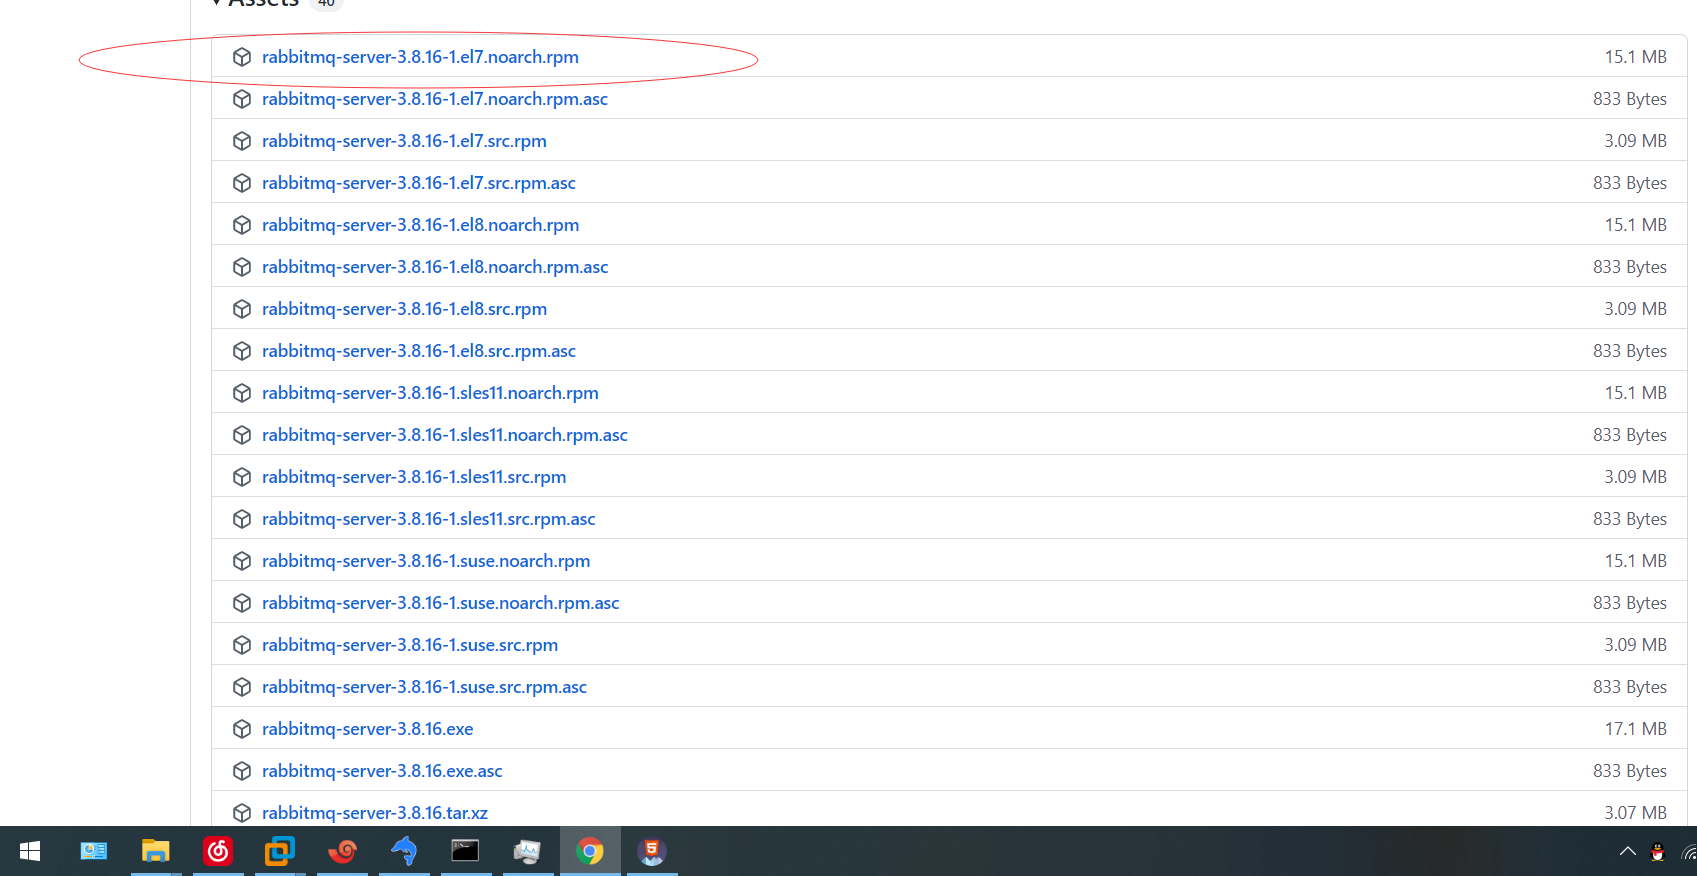Click package icon beside el8.noarch.rpm
The width and height of the screenshot is (1697, 876).
(242, 225)
